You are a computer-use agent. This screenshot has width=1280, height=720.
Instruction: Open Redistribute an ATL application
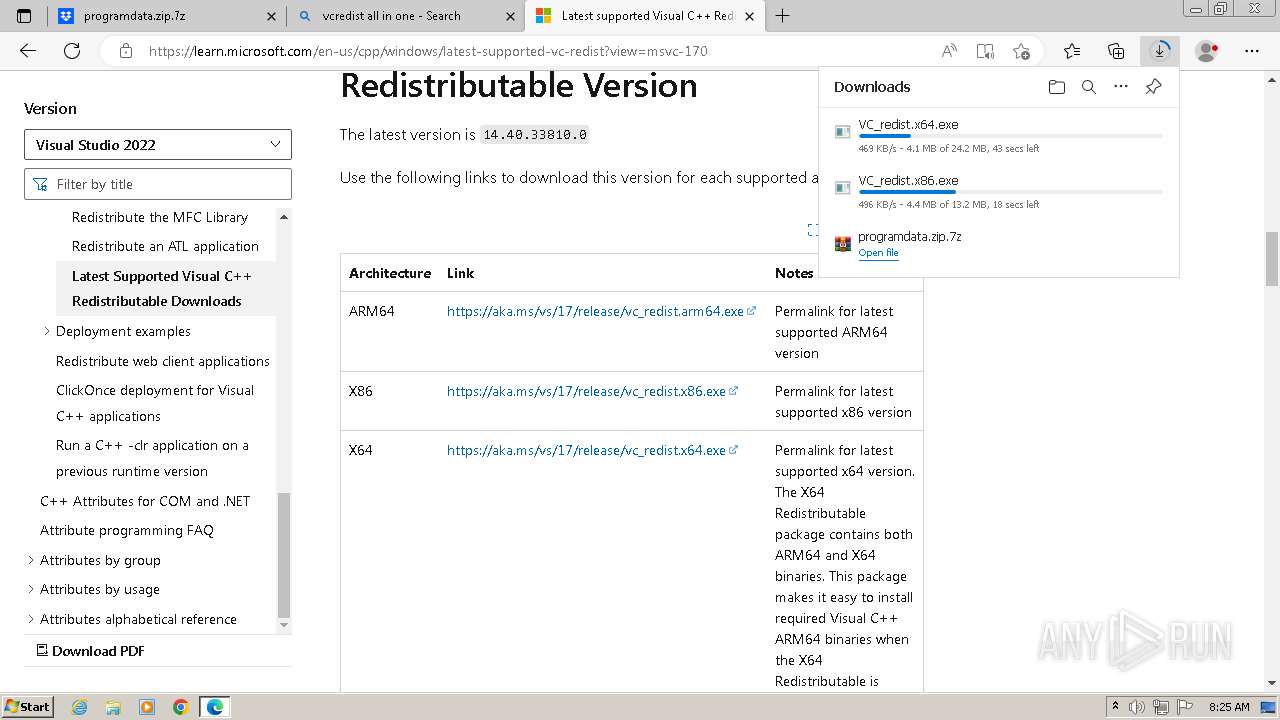coord(165,246)
